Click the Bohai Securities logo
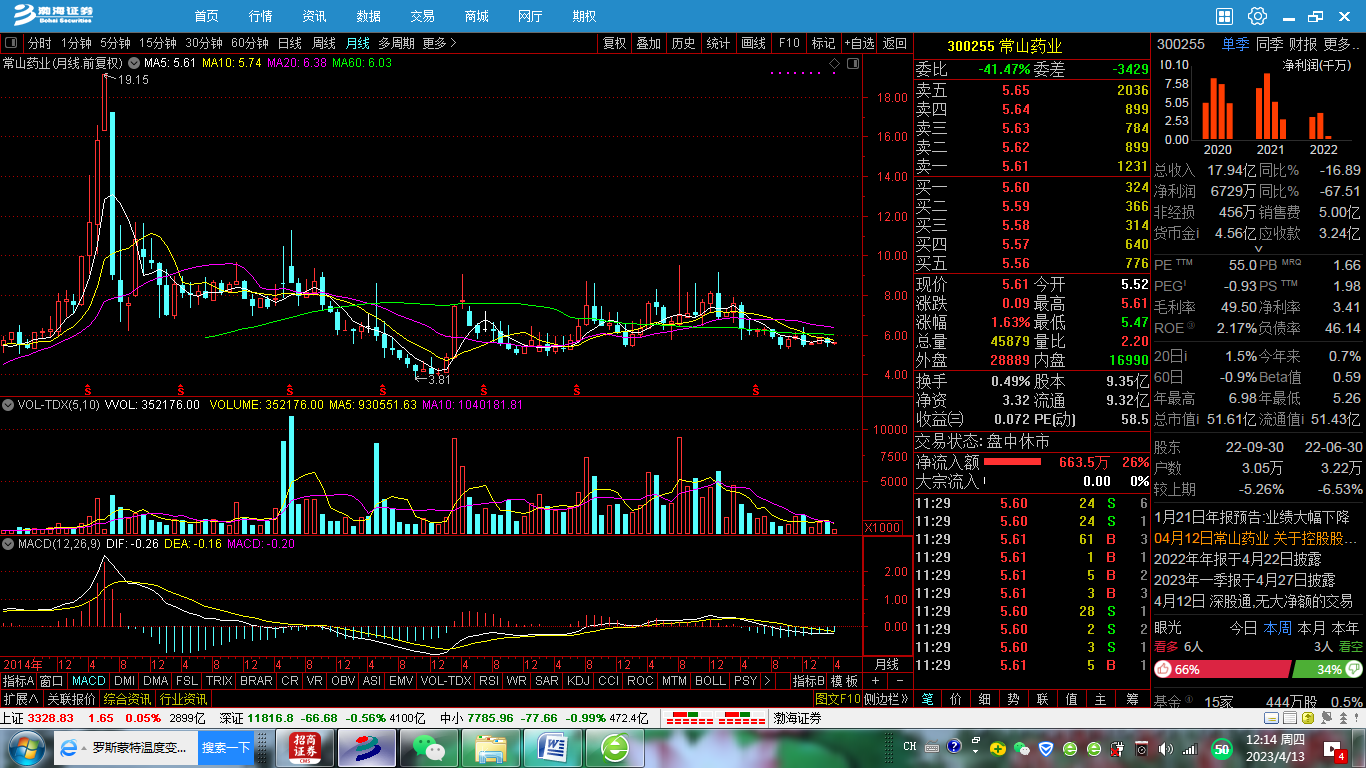Image resolution: width=1366 pixels, height=768 pixels. click(53, 15)
